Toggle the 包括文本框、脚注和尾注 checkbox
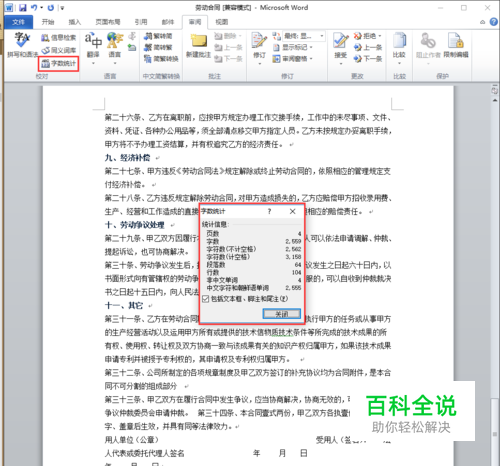 (206, 299)
